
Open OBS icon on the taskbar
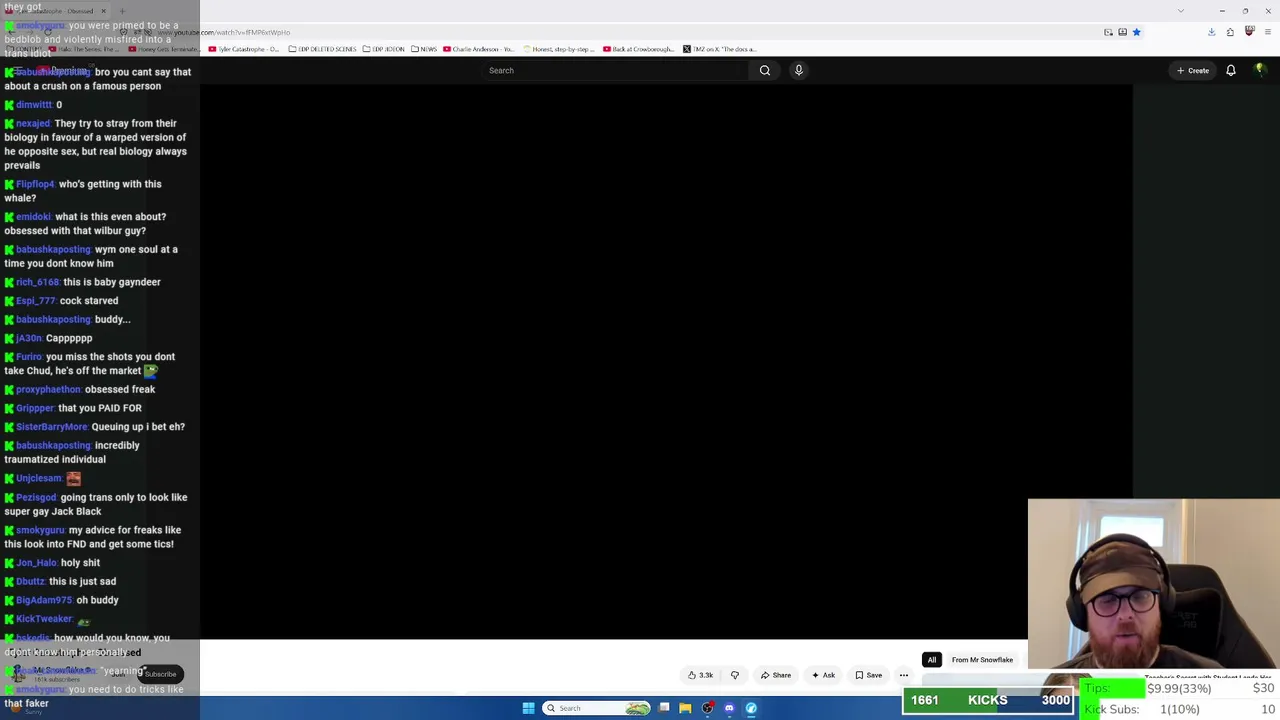pyautogui.click(x=707, y=708)
